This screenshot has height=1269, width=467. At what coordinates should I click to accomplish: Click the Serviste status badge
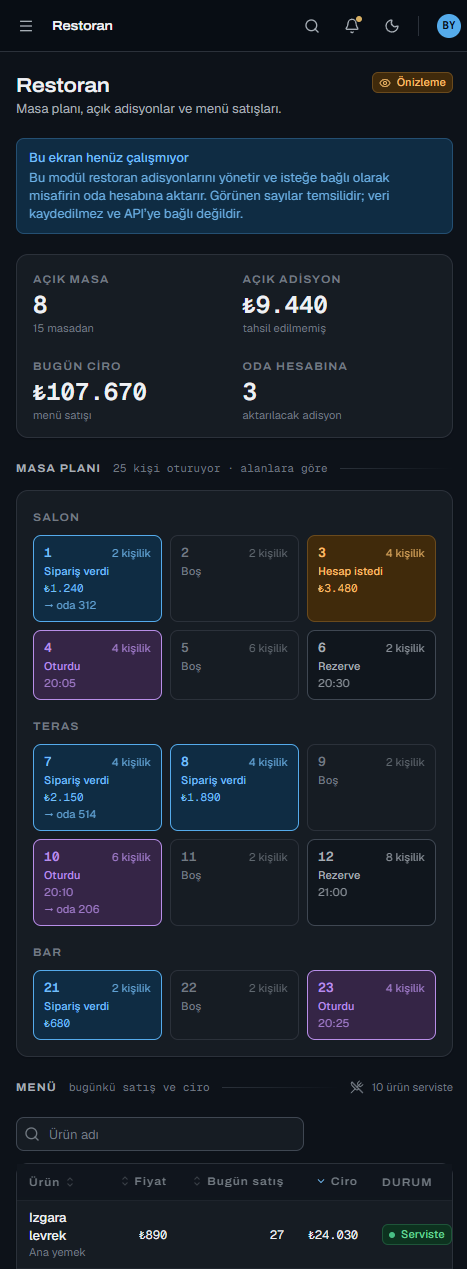(417, 1234)
